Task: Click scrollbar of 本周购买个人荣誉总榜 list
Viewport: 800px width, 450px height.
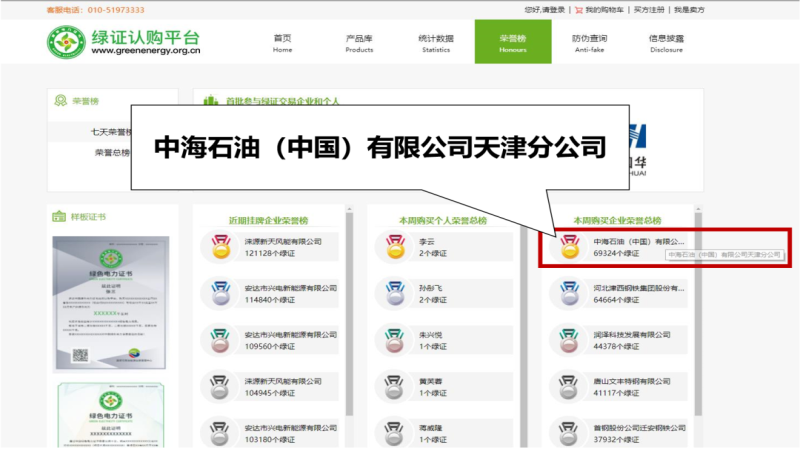Action: 524,337
